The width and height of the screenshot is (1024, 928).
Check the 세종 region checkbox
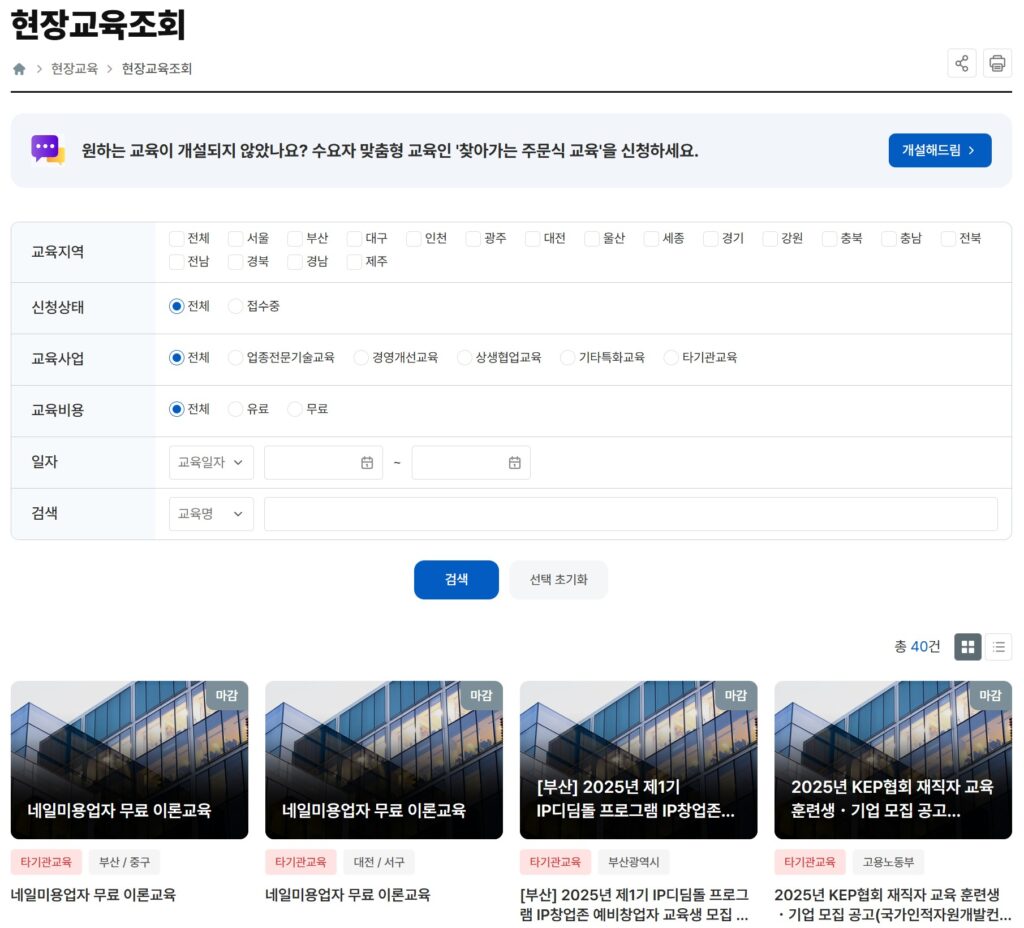tap(651, 238)
